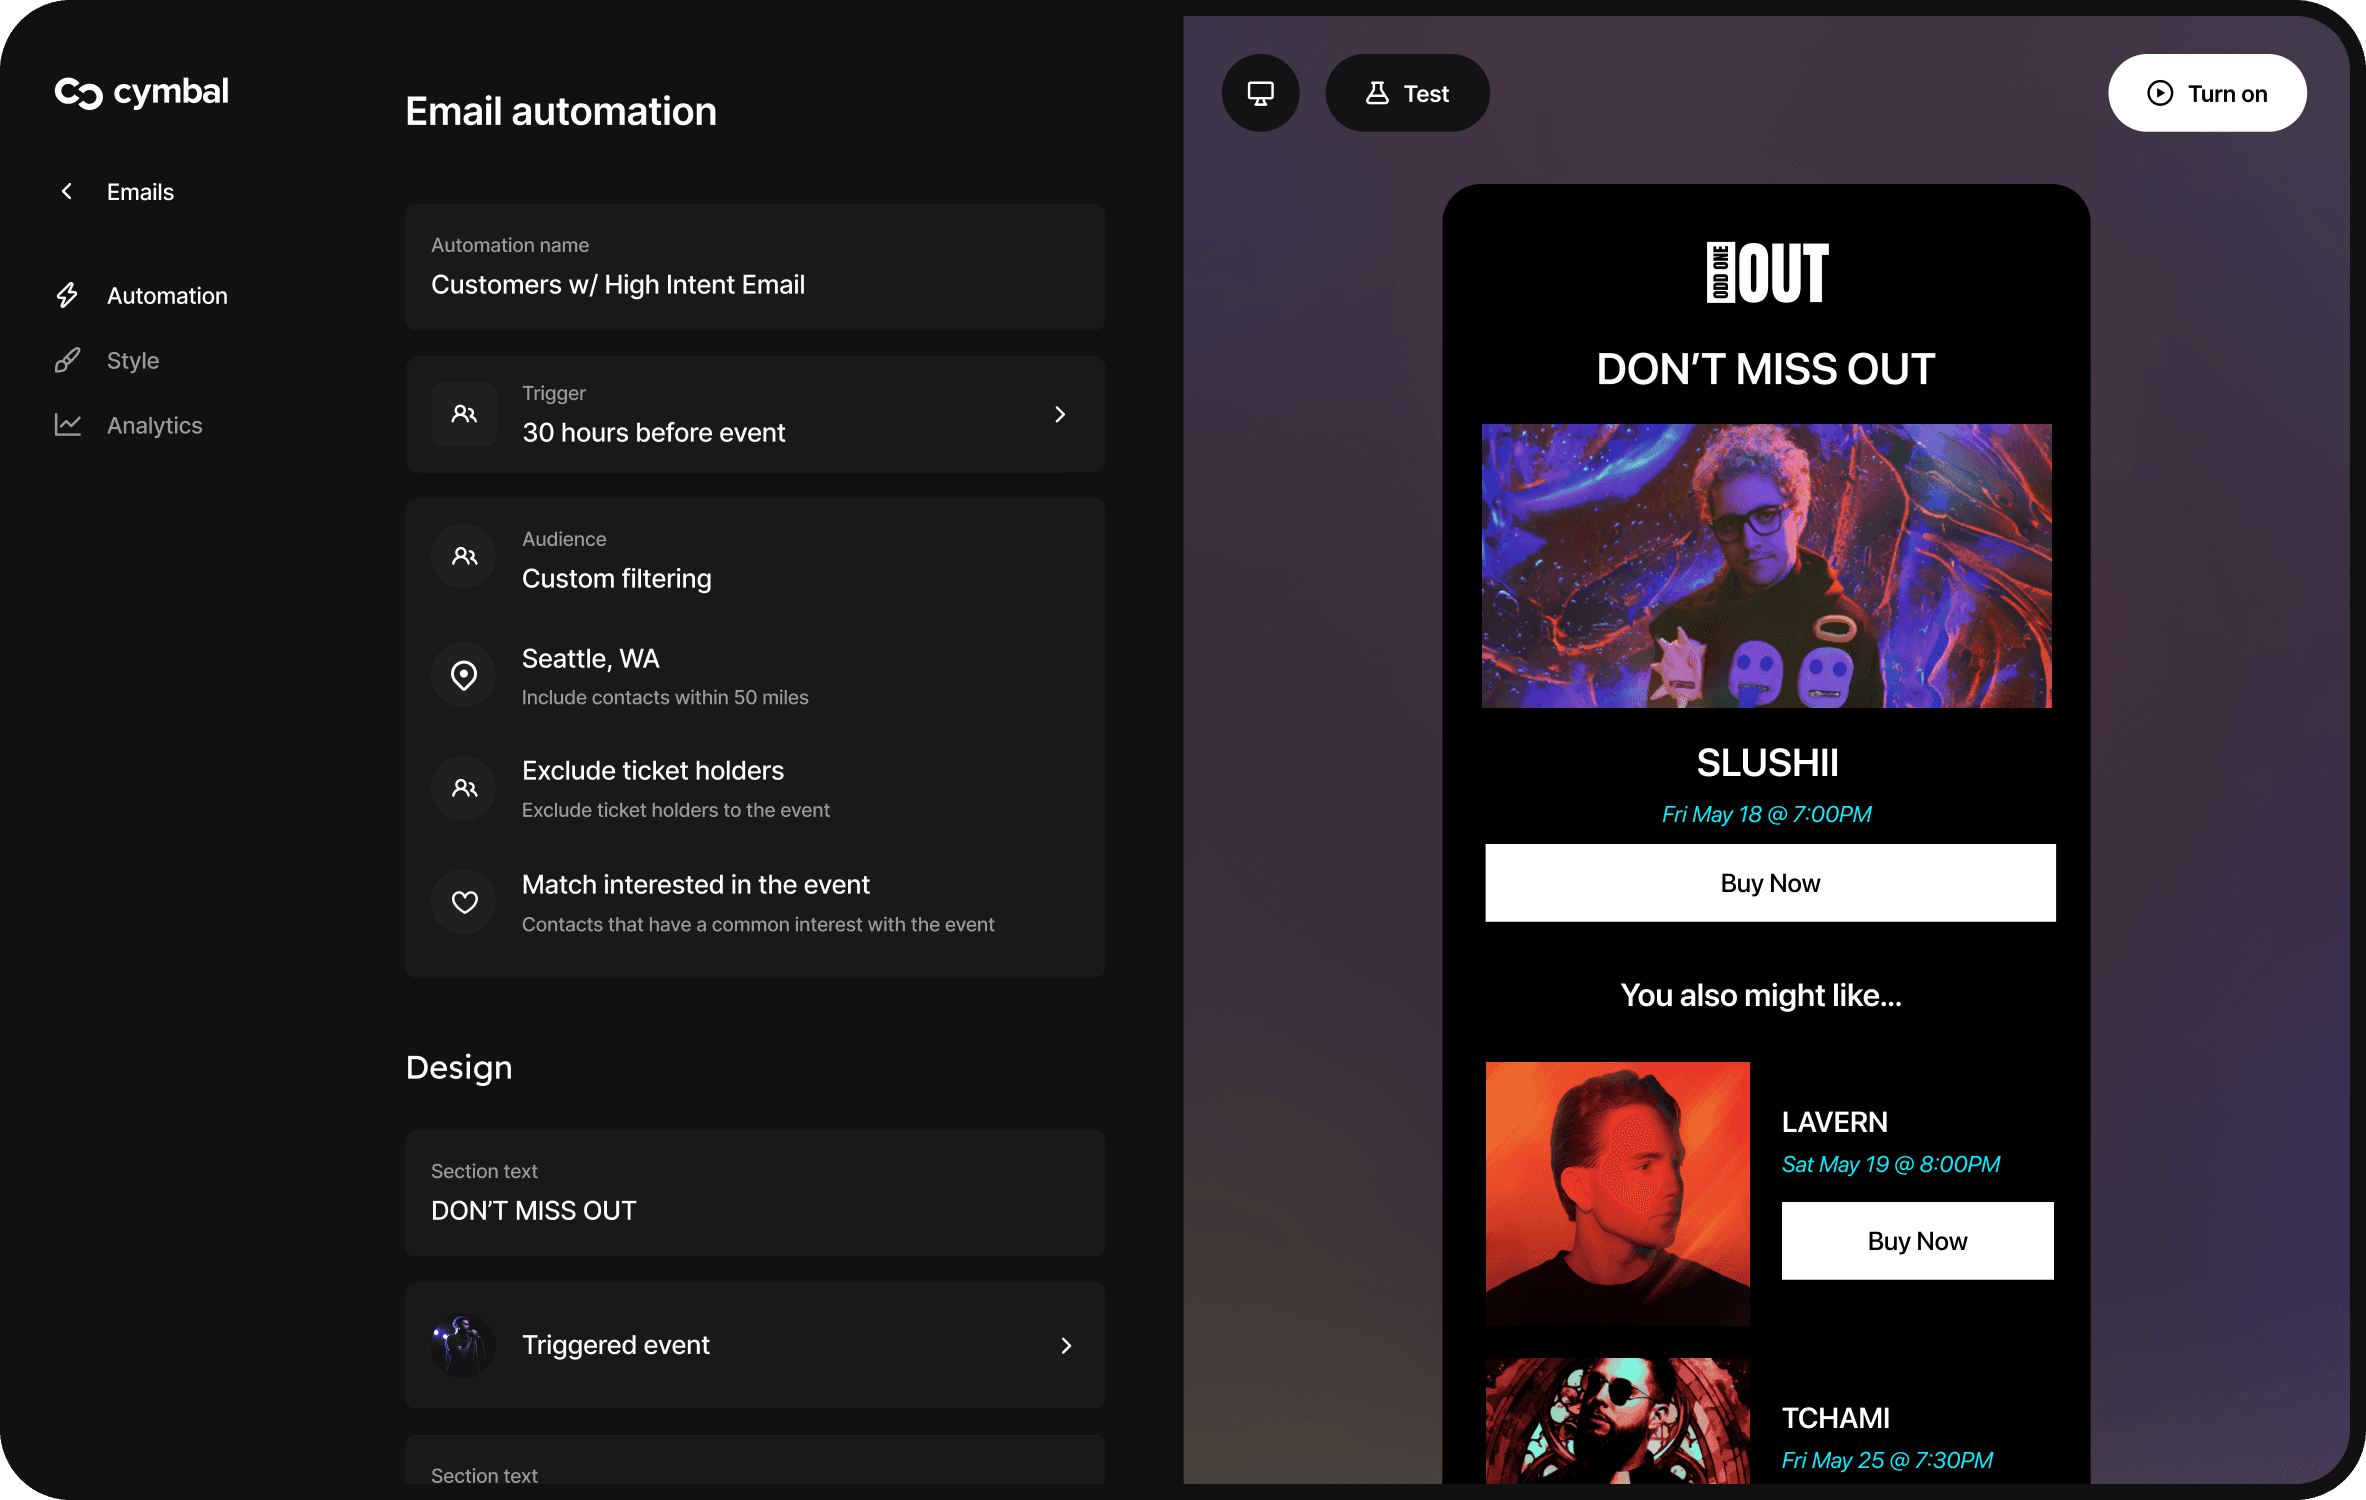2366x1500 pixels.
Task: Open the Audience Custom filtering selector
Action: coord(616,578)
